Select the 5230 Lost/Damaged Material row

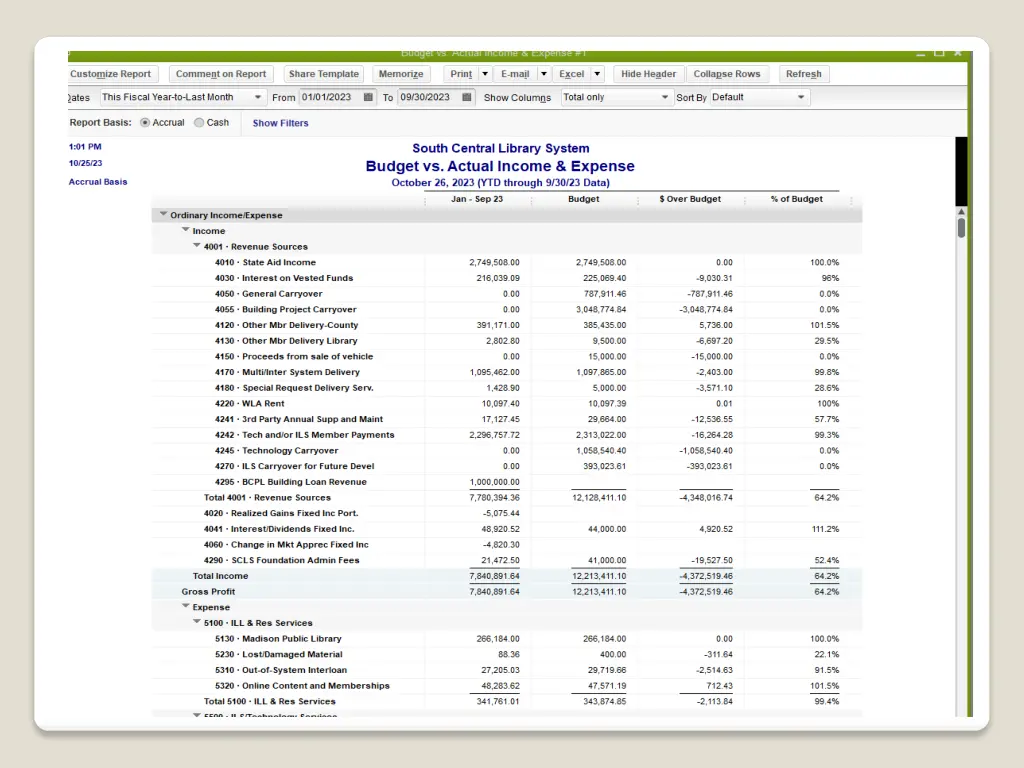coord(507,654)
